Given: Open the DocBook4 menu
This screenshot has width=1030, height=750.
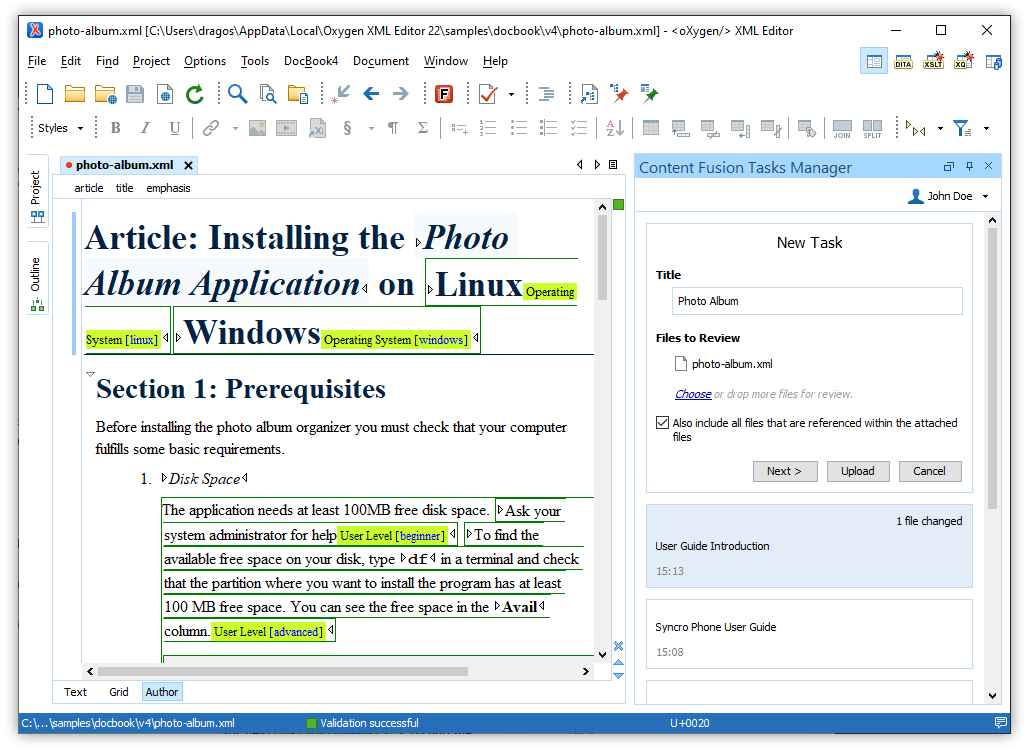Looking at the screenshot, I should [311, 61].
